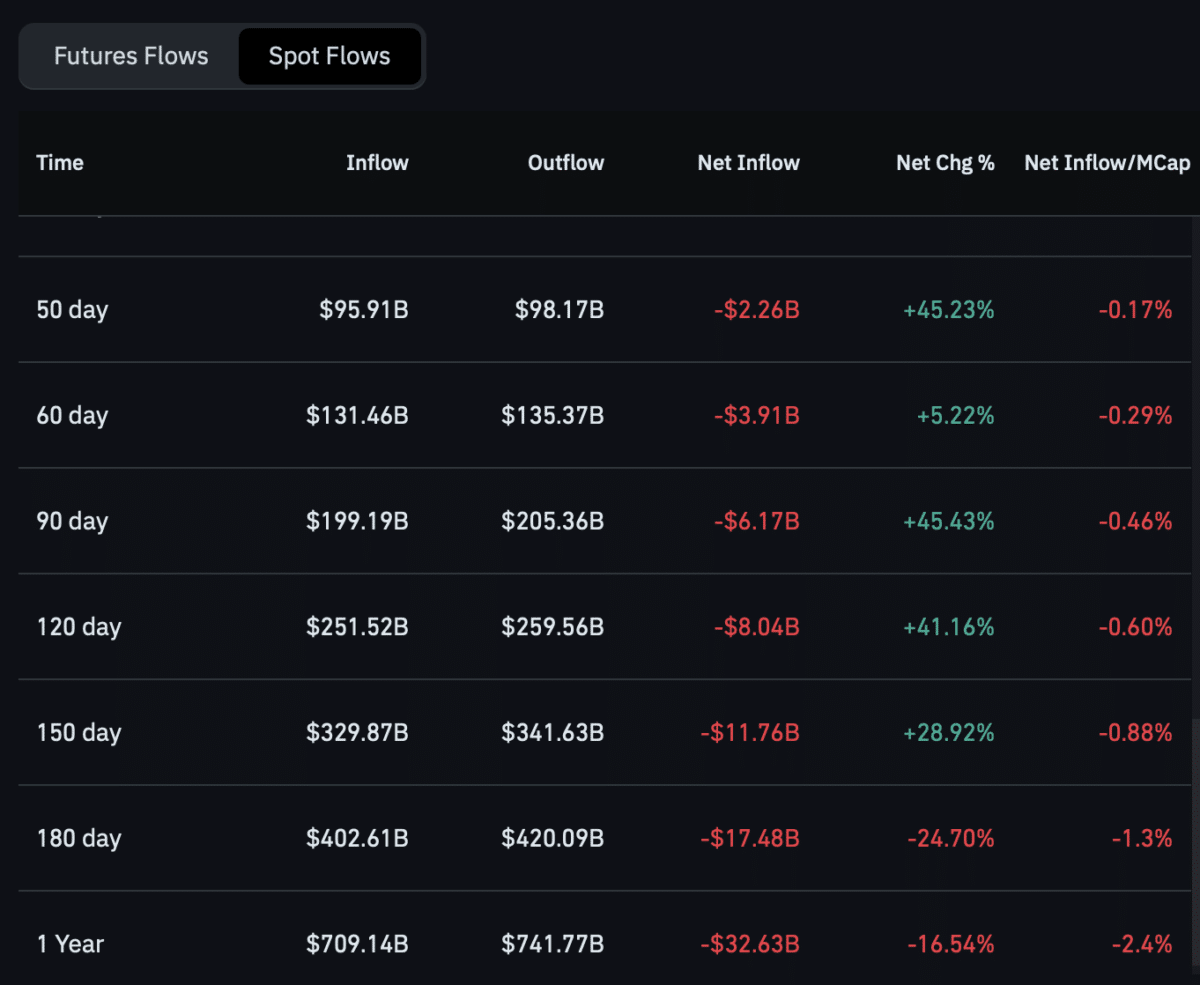Select the 60 day row label
The width and height of the screenshot is (1200, 985).
[72, 416]
